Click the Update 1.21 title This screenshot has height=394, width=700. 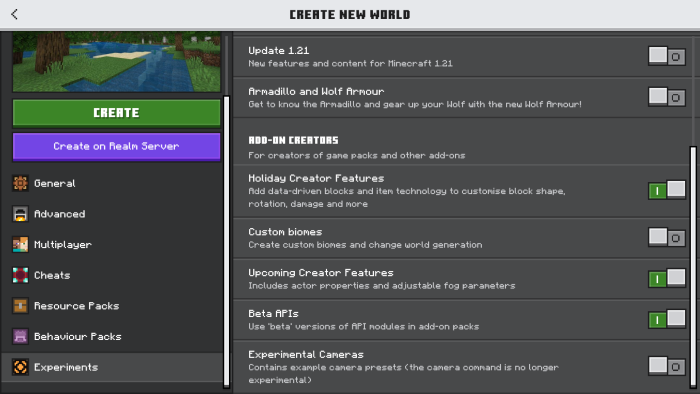click(279, 50)
